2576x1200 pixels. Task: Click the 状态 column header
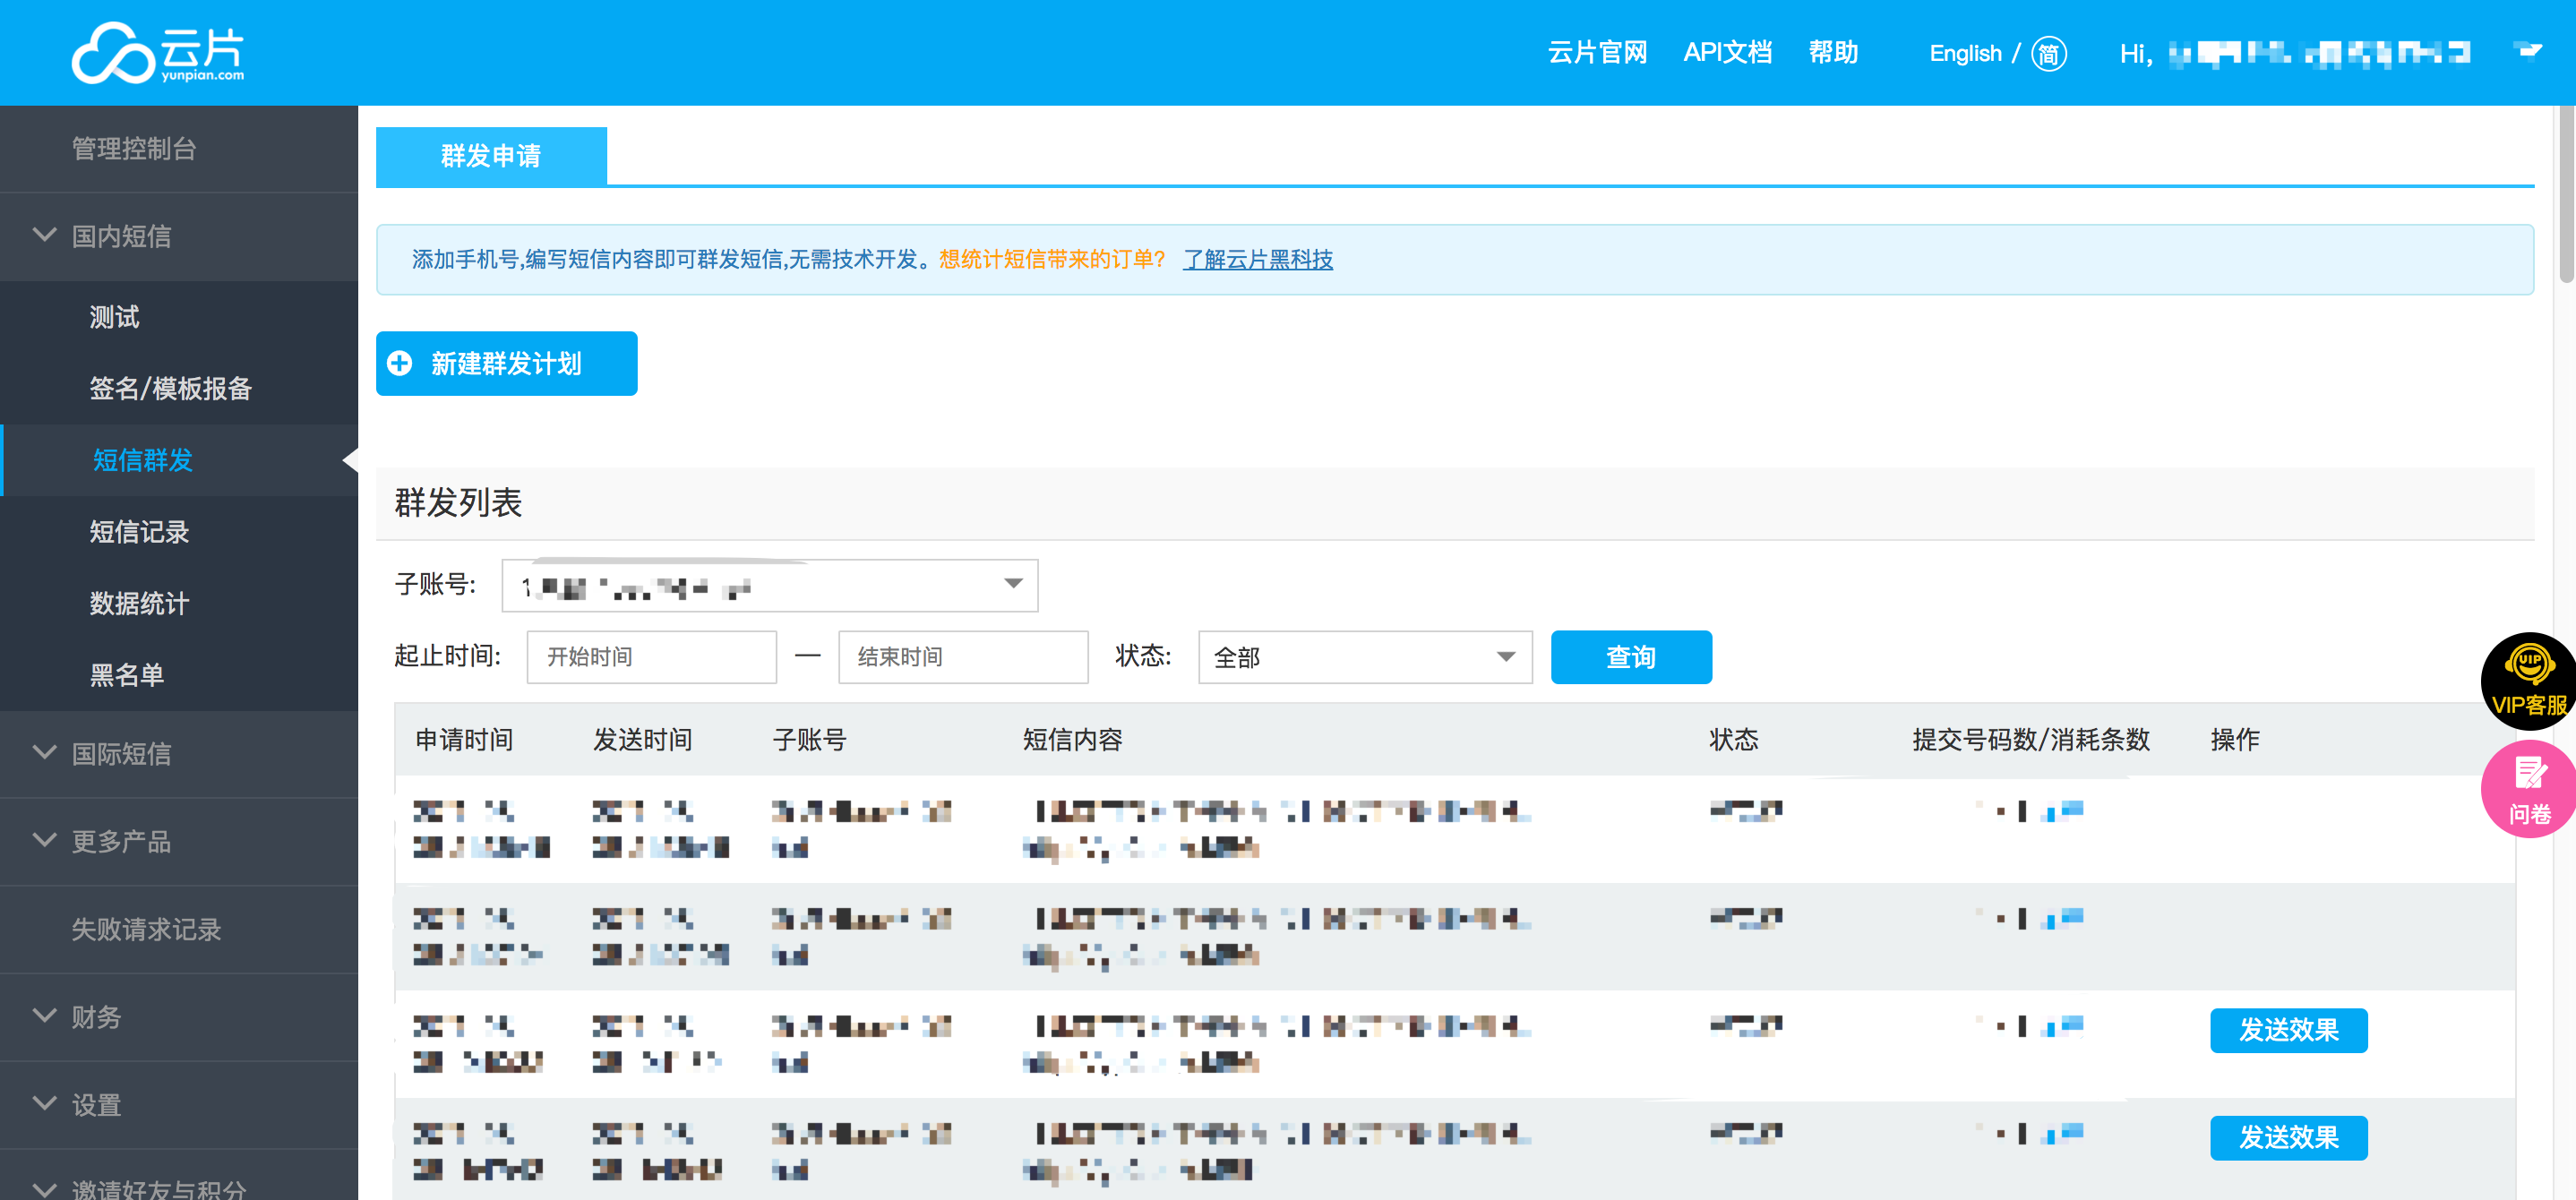(x=1734, y=740)
